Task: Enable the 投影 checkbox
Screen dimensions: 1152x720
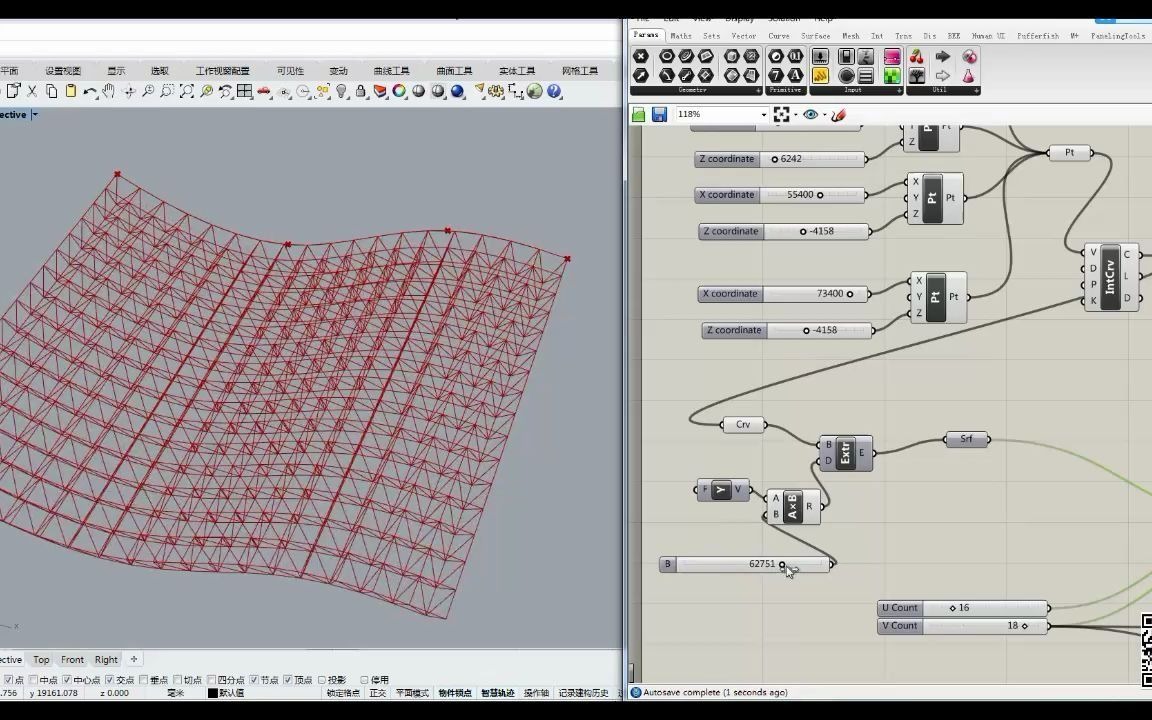Action: point(322,680)
